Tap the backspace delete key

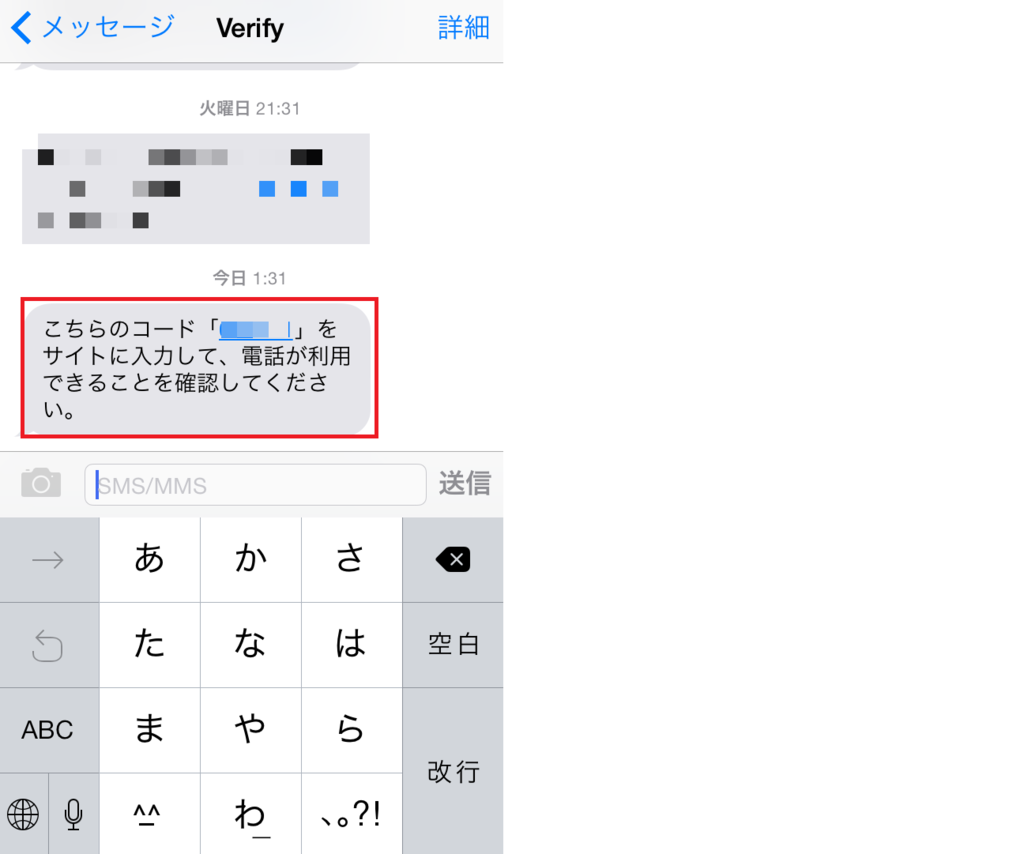point(453,560)
